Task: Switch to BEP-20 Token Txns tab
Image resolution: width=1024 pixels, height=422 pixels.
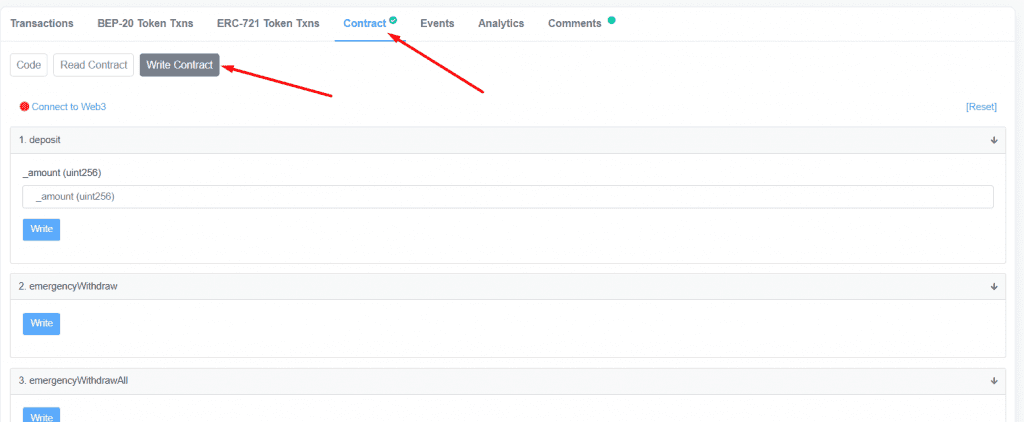Action: (x=145, y=24)
